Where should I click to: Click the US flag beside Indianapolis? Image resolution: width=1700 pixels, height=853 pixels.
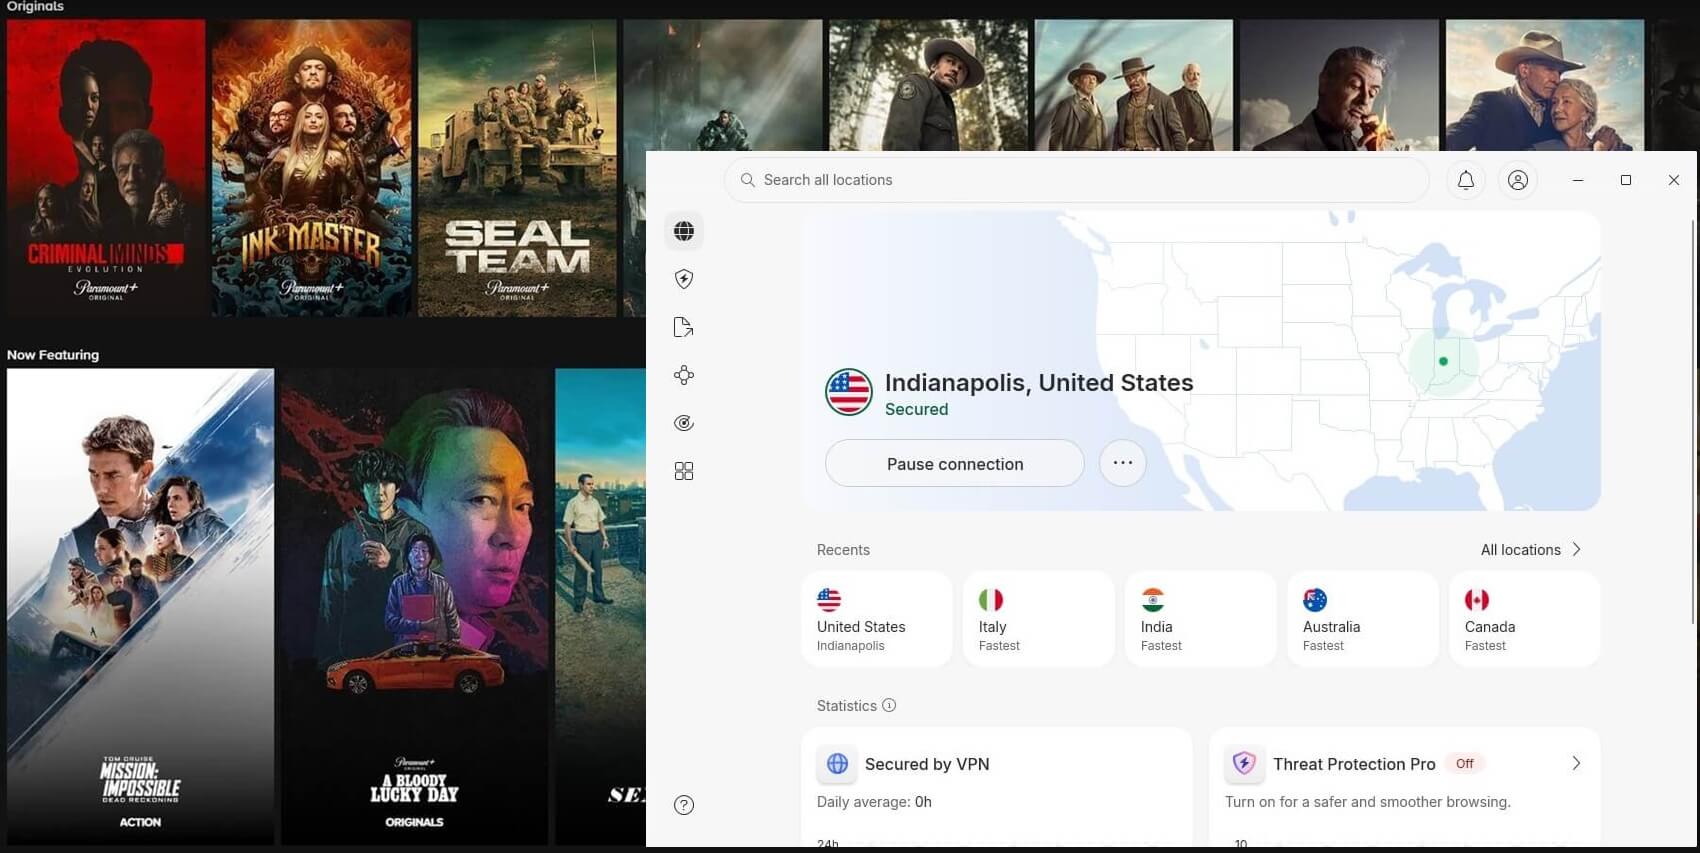click(x=849, y=392)
